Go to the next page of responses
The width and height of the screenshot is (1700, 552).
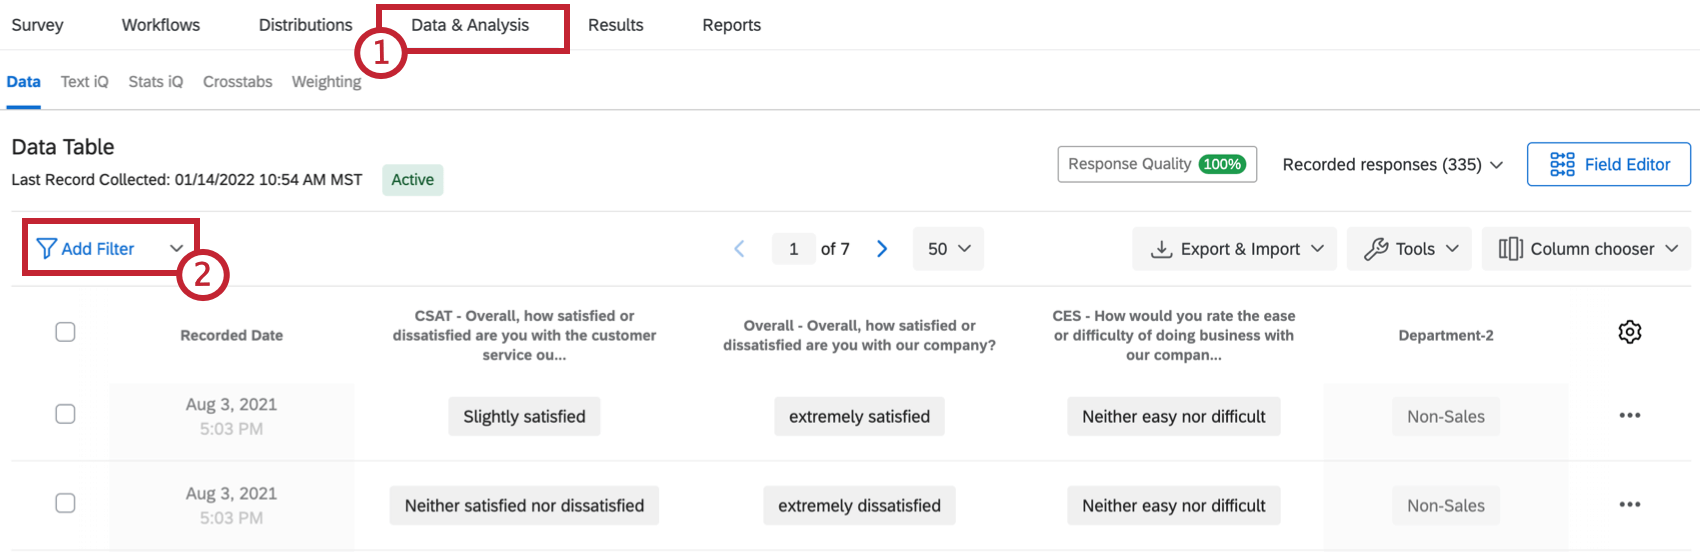coord(882,249)
